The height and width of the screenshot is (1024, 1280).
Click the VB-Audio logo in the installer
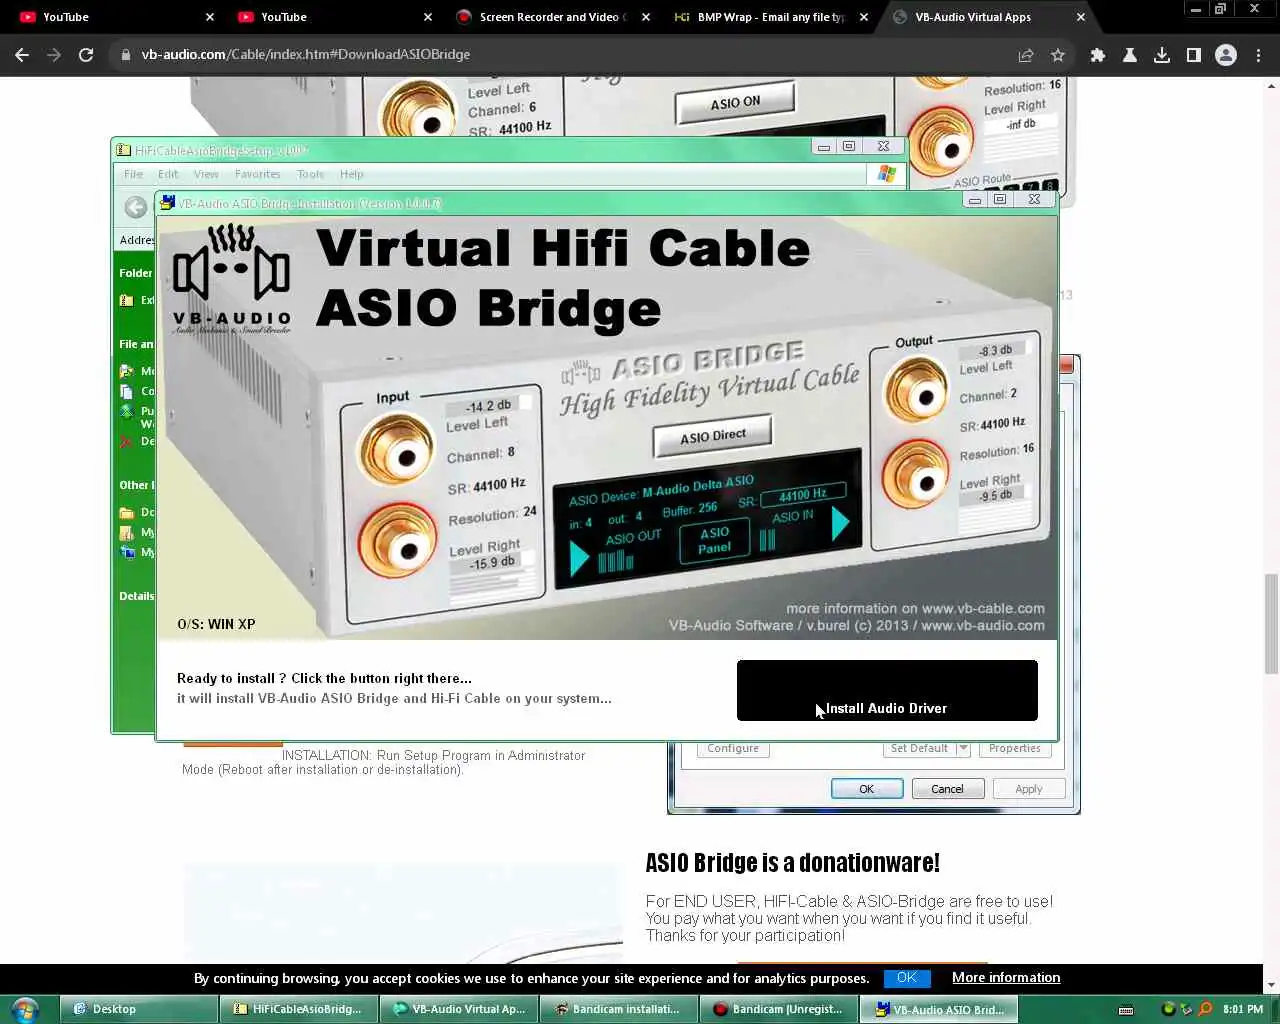click(x=232, y=279)
